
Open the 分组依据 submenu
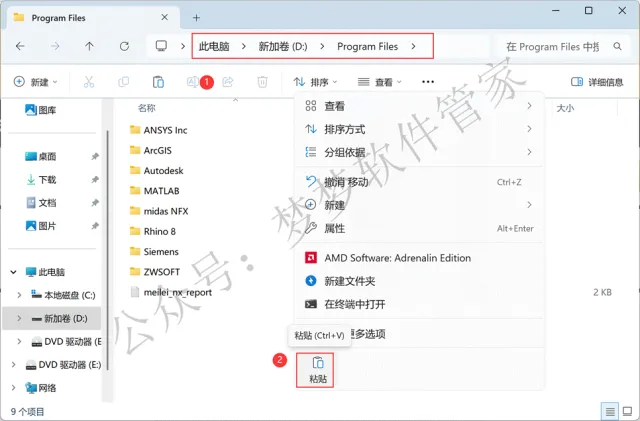click(419, 152)
